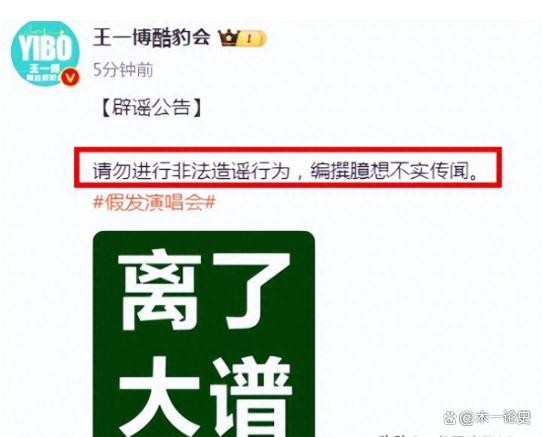The image size is (542, 437).
Task: Click the 【辟谣公告】 heading text
Action: pos(151,108)
